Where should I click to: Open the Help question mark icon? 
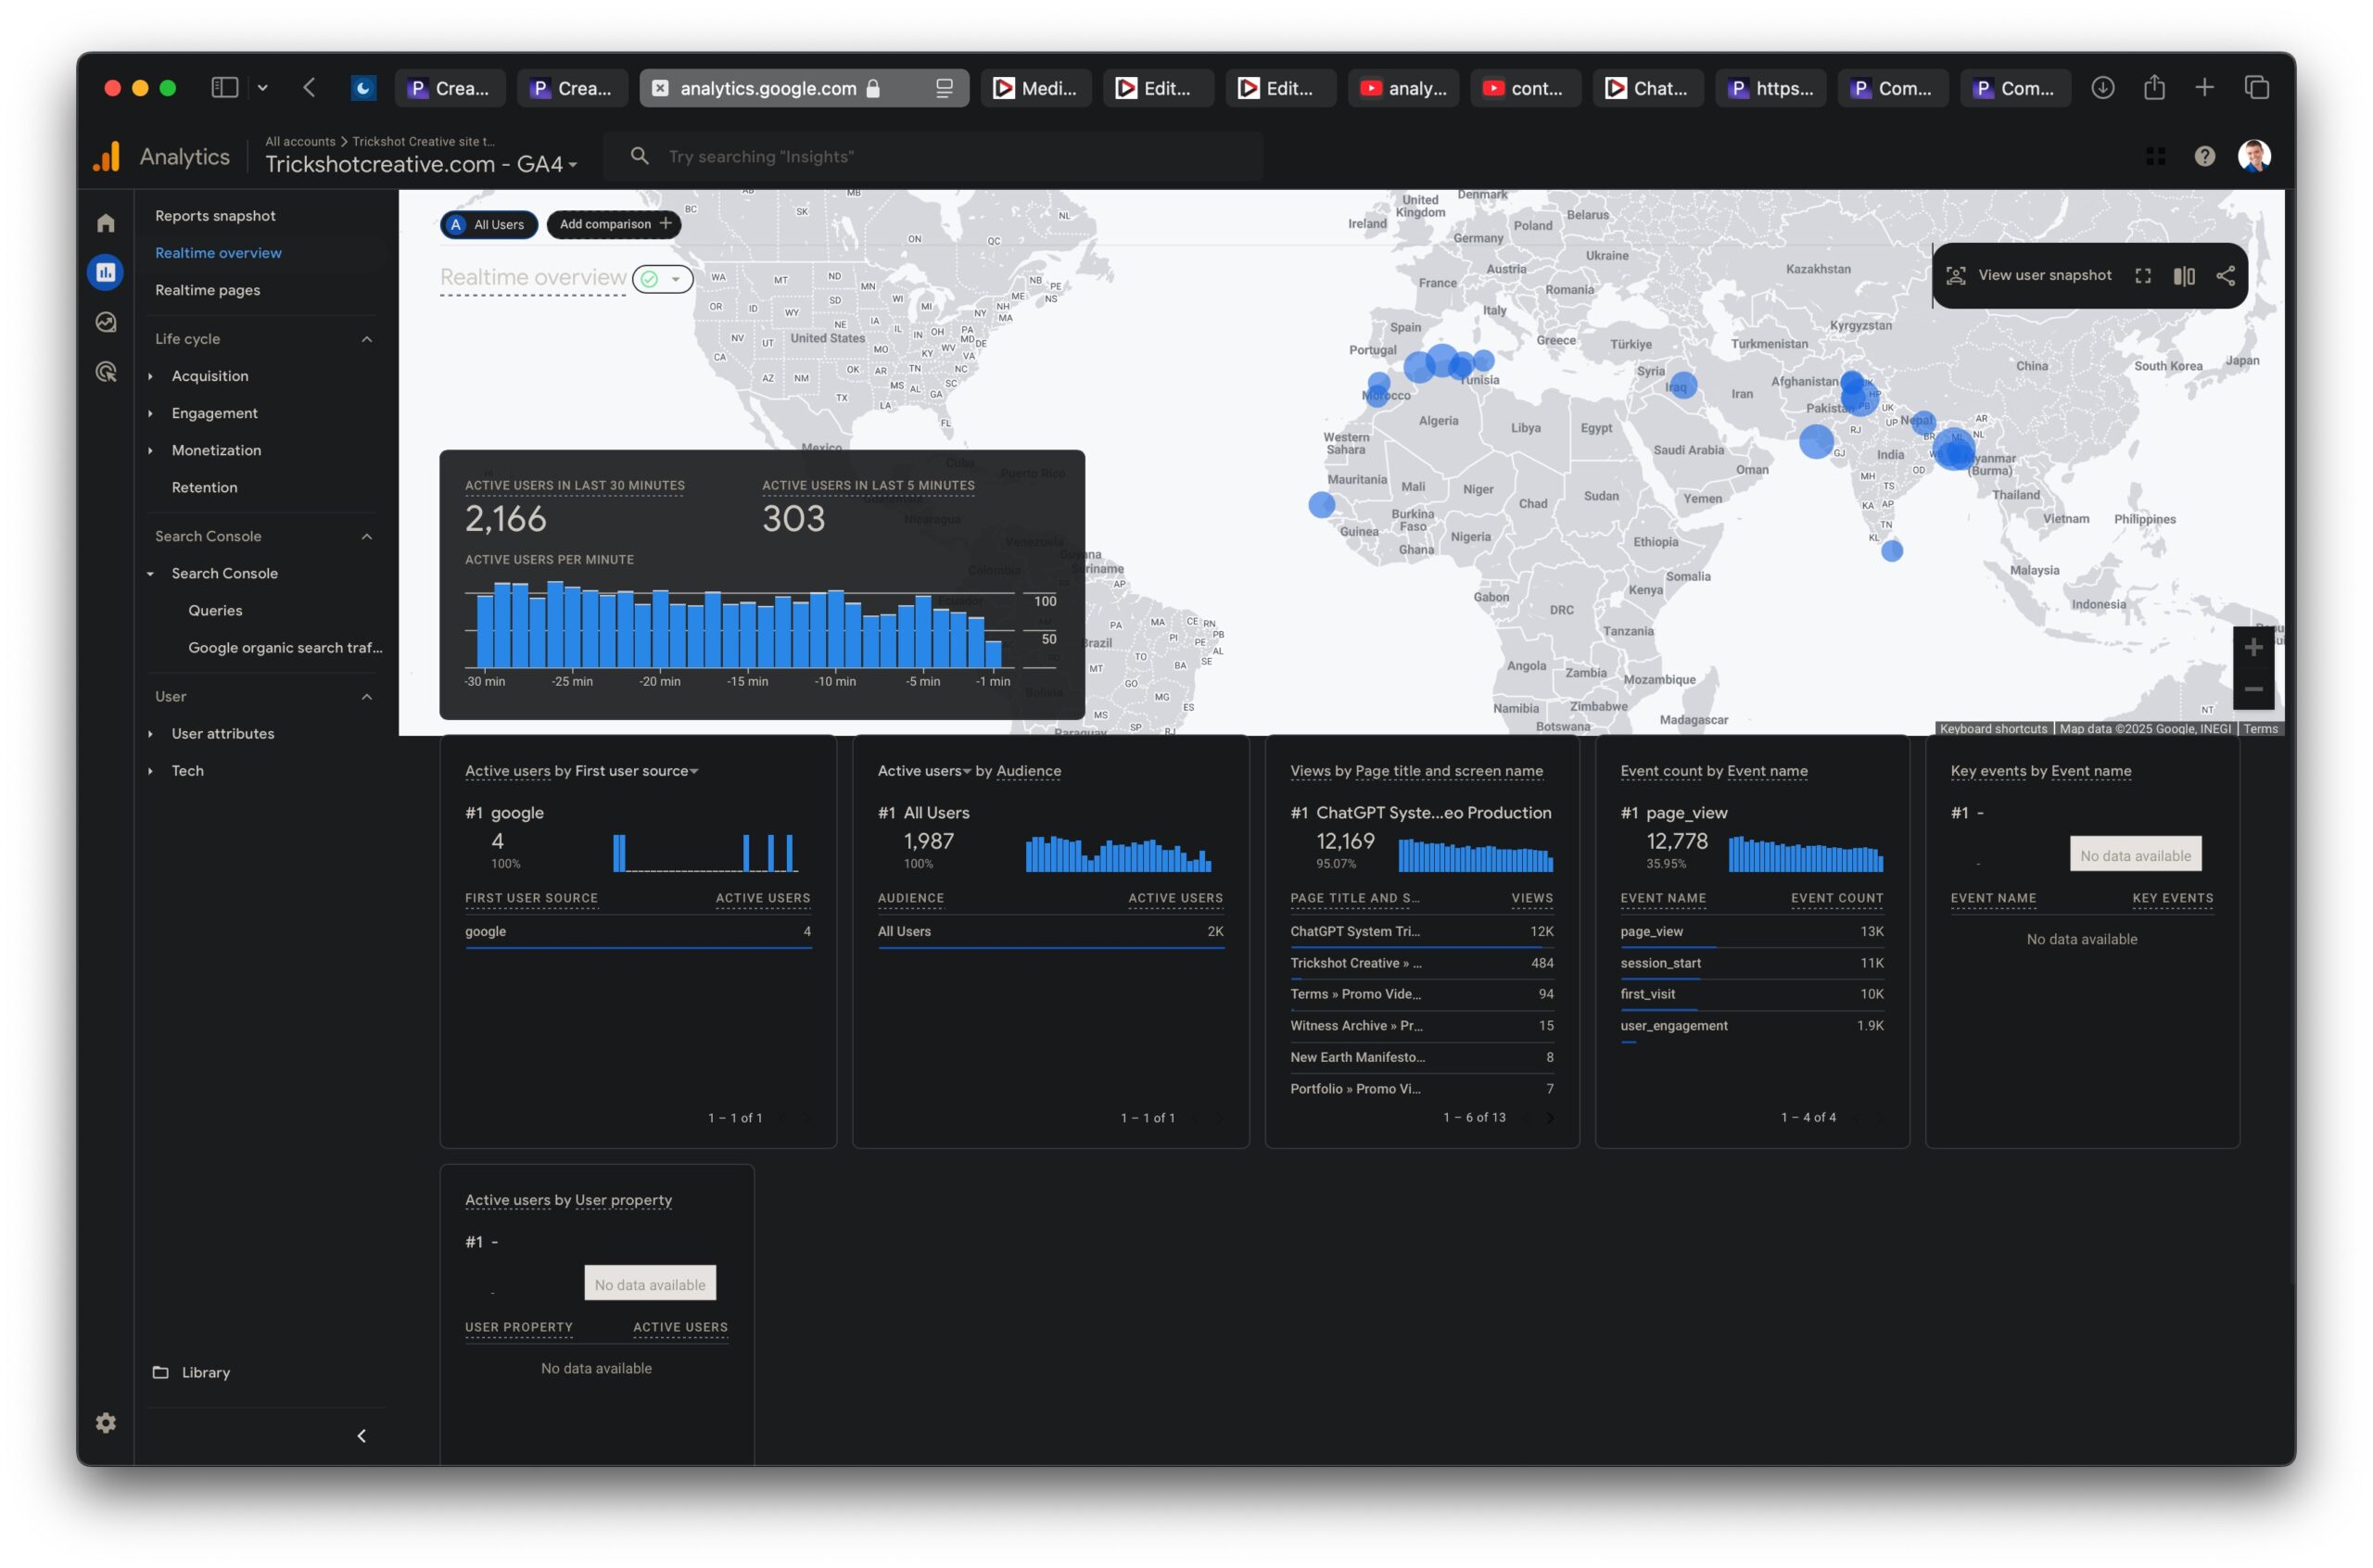tap(2205, 156)
